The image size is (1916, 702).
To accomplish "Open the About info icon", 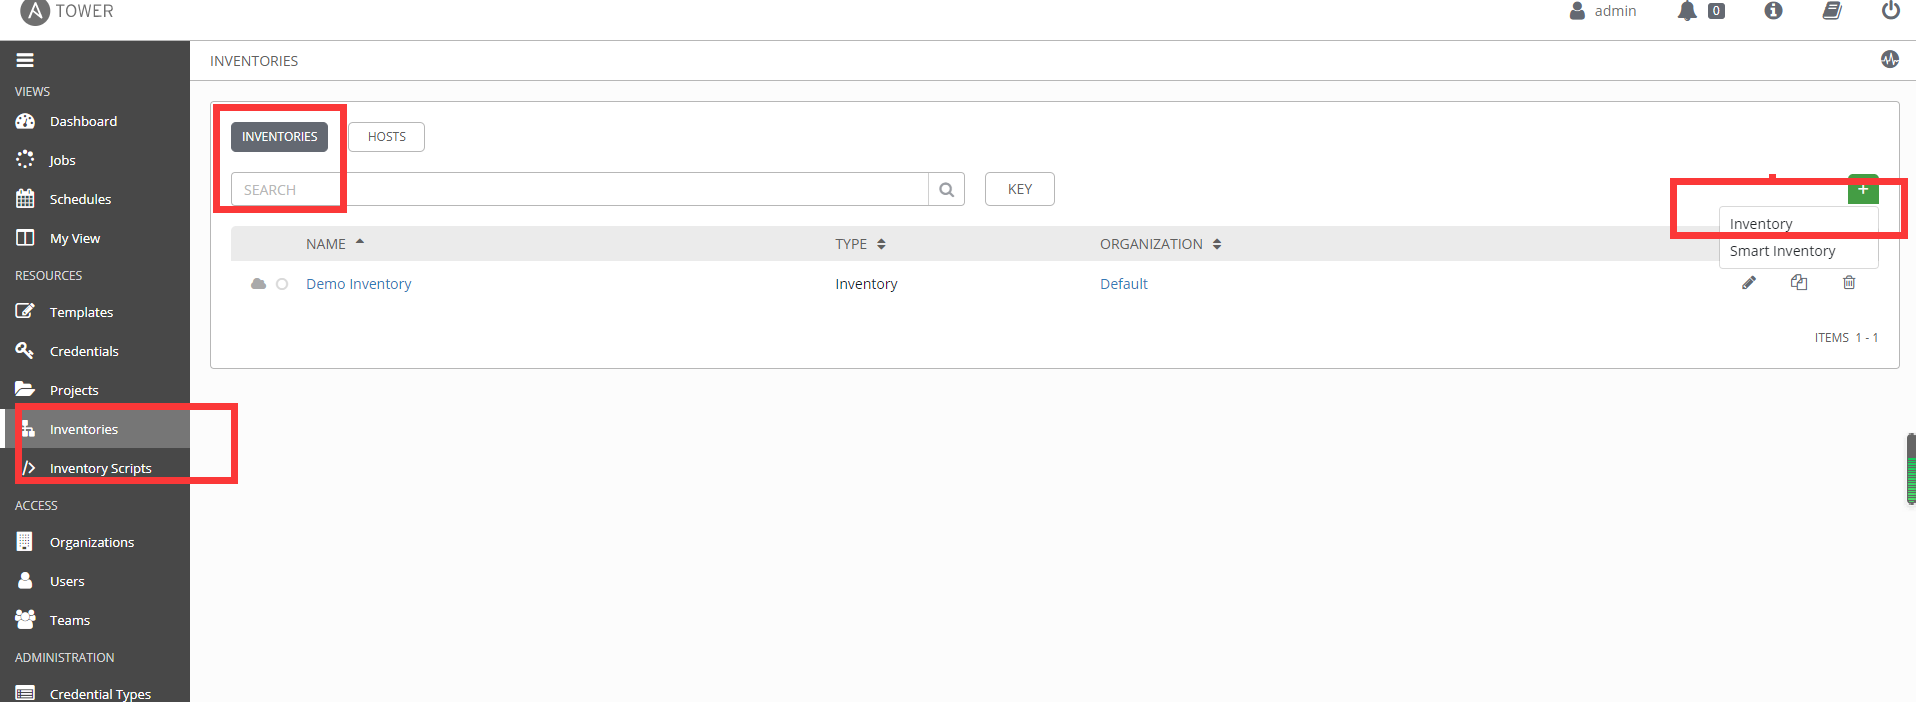I will (x=1773, y=10).
